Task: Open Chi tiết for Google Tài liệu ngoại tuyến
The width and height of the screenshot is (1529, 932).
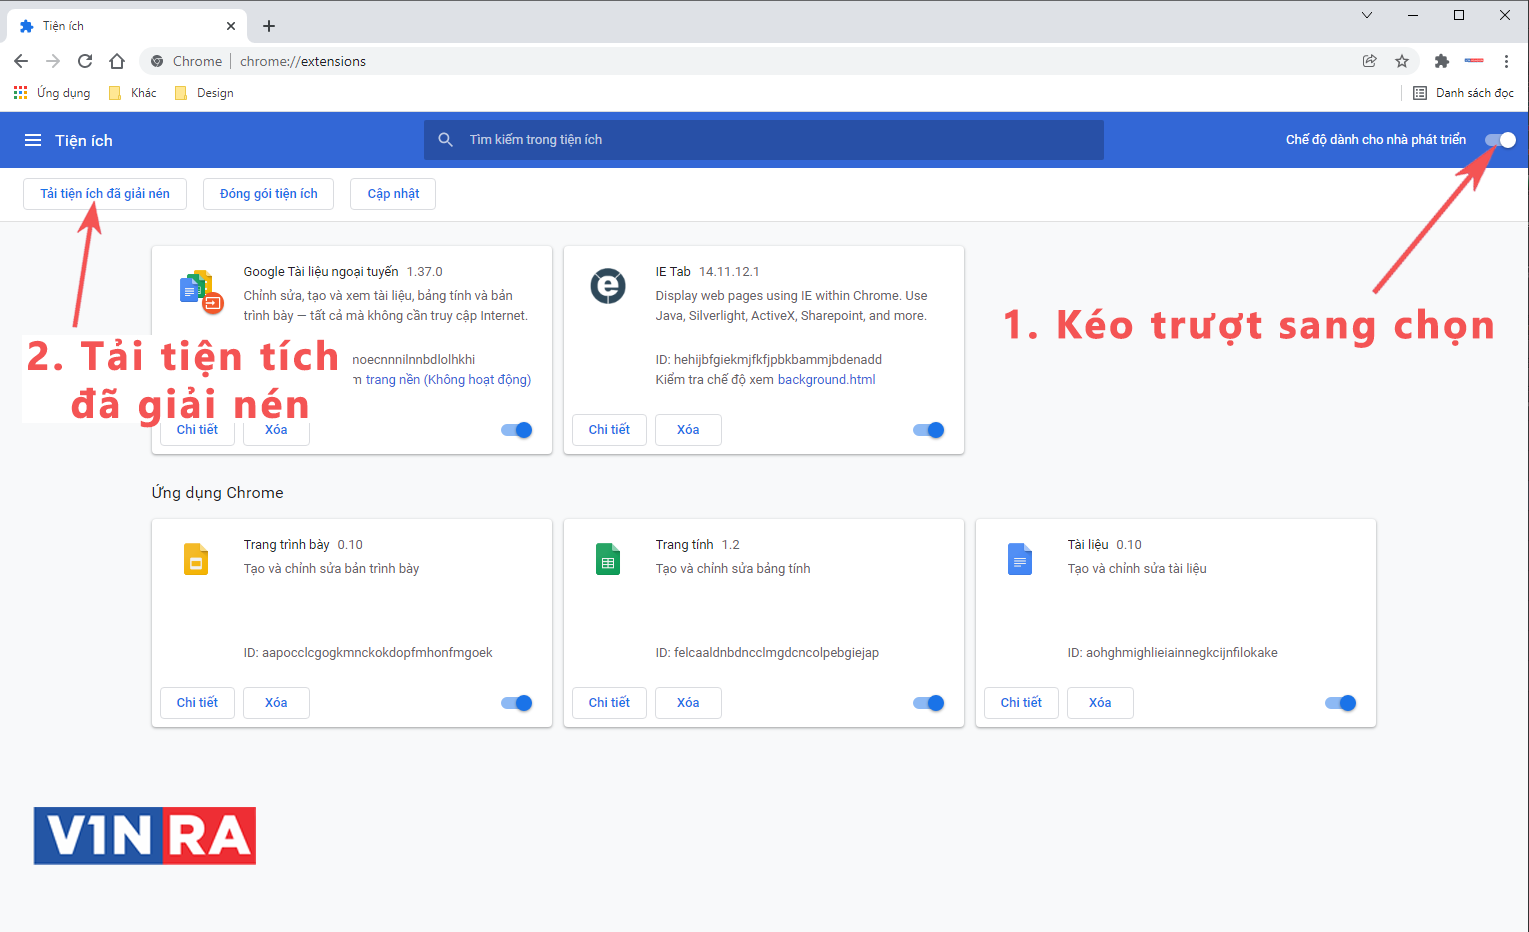Action: (197, 431)
